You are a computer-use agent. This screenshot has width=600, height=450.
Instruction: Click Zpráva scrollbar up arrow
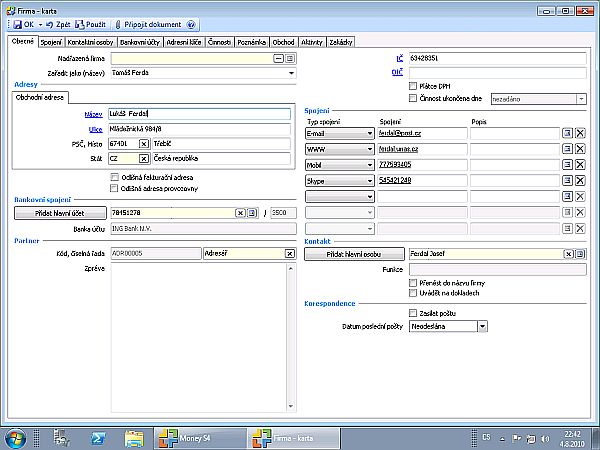coord(291,268)
